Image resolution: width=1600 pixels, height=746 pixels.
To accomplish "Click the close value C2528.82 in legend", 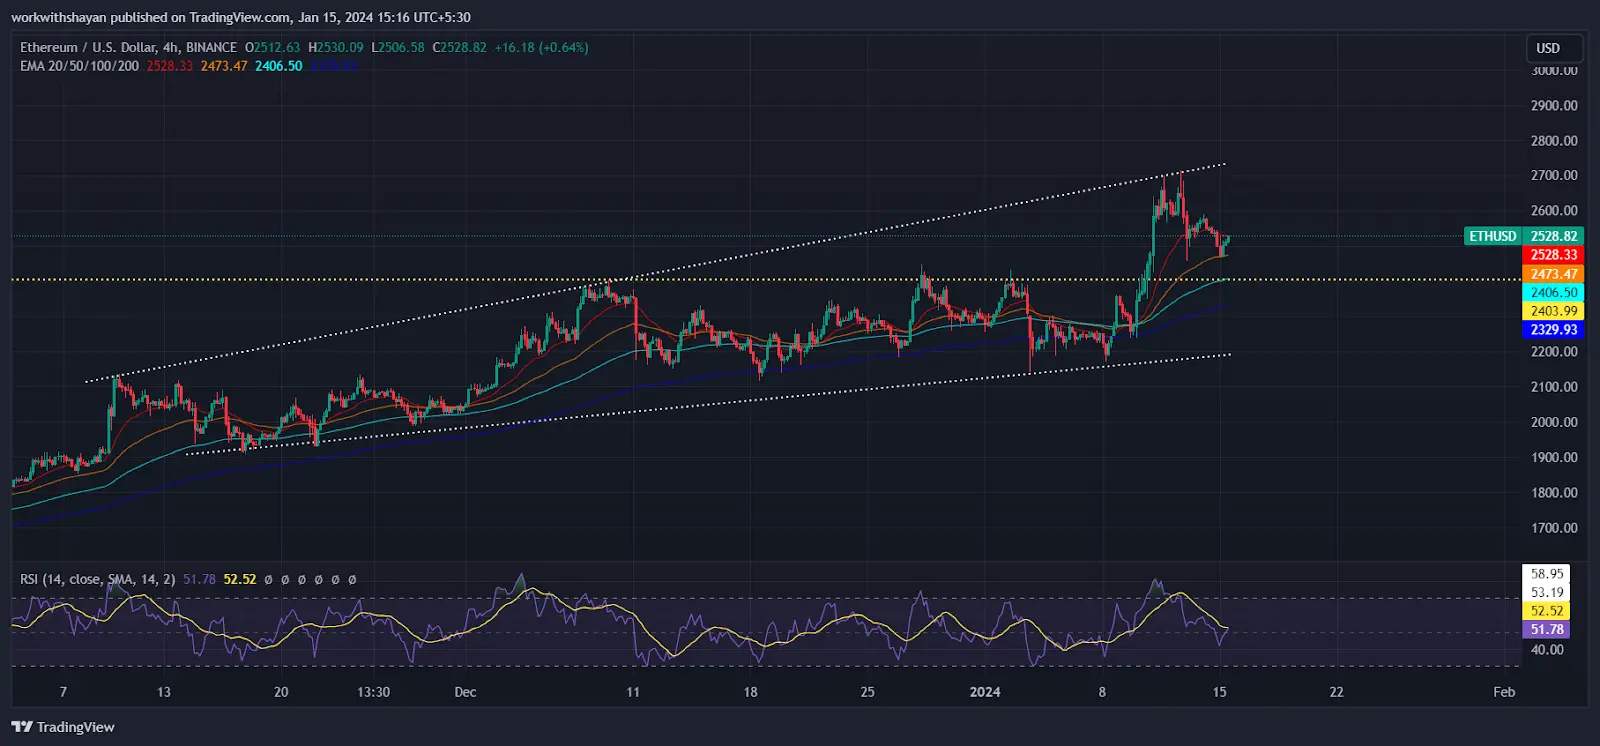I will tap(460, 47).
